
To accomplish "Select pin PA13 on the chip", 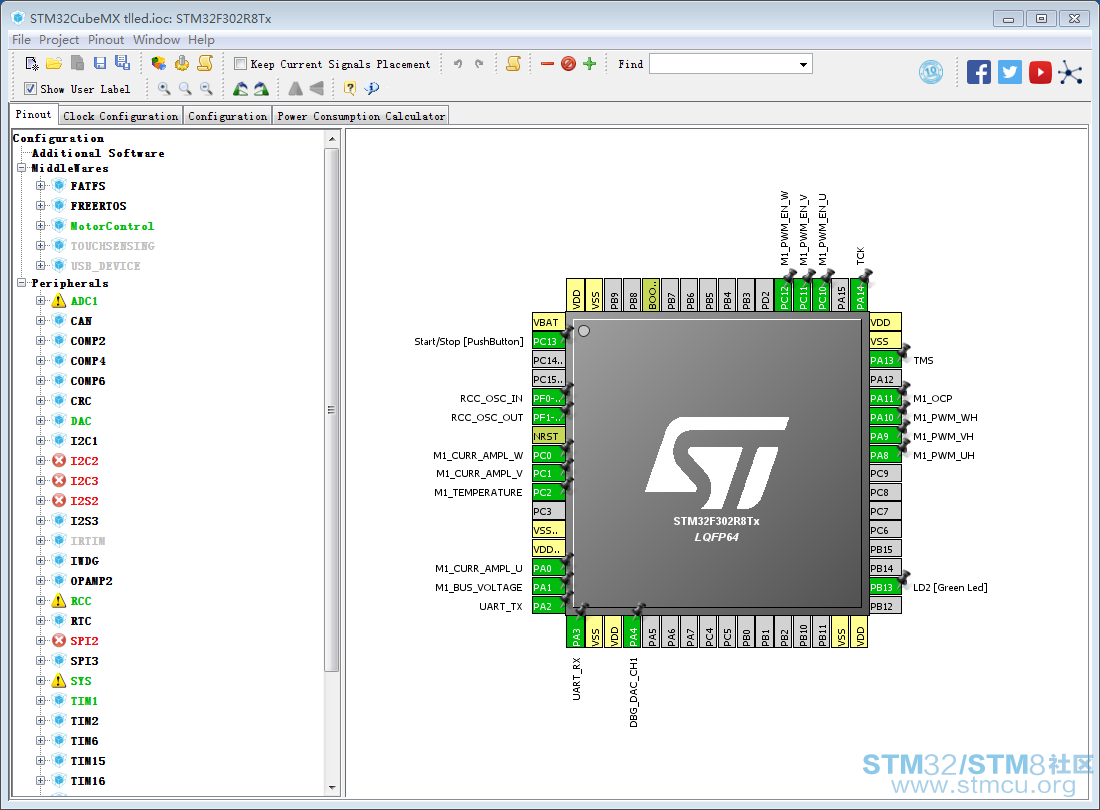I will click(885, 360).
